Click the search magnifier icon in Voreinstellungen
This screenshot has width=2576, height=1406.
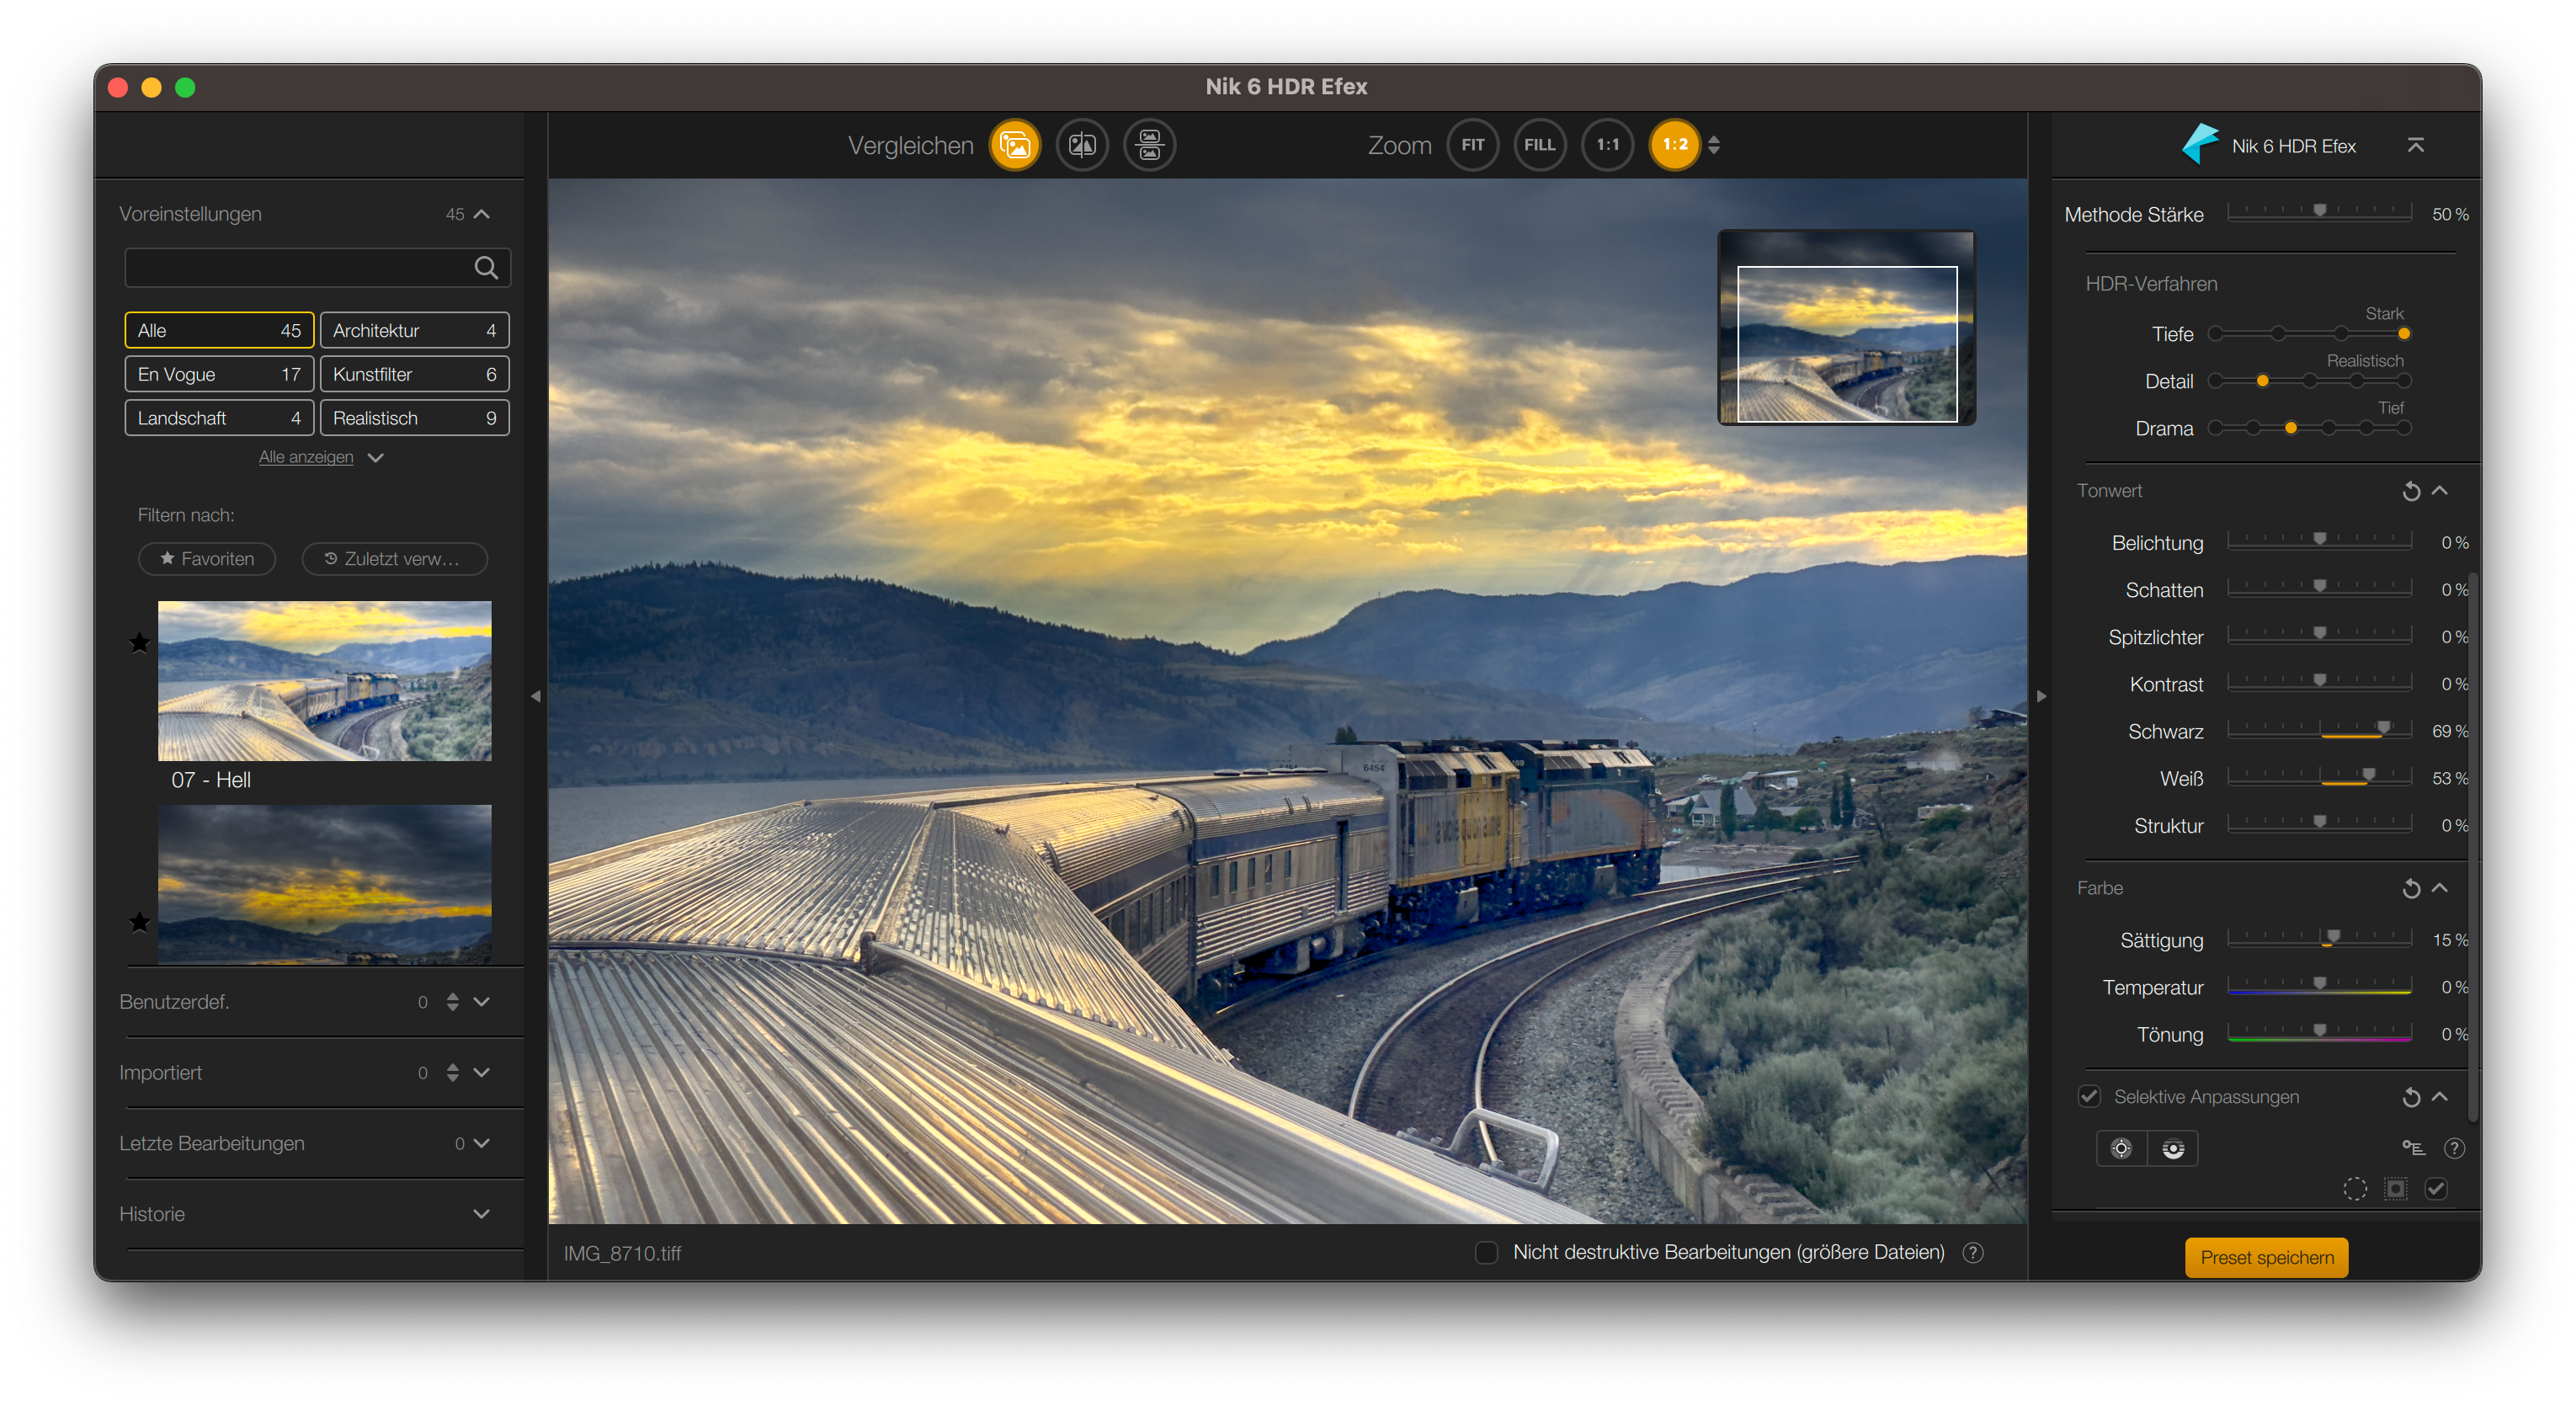(486, 268)
